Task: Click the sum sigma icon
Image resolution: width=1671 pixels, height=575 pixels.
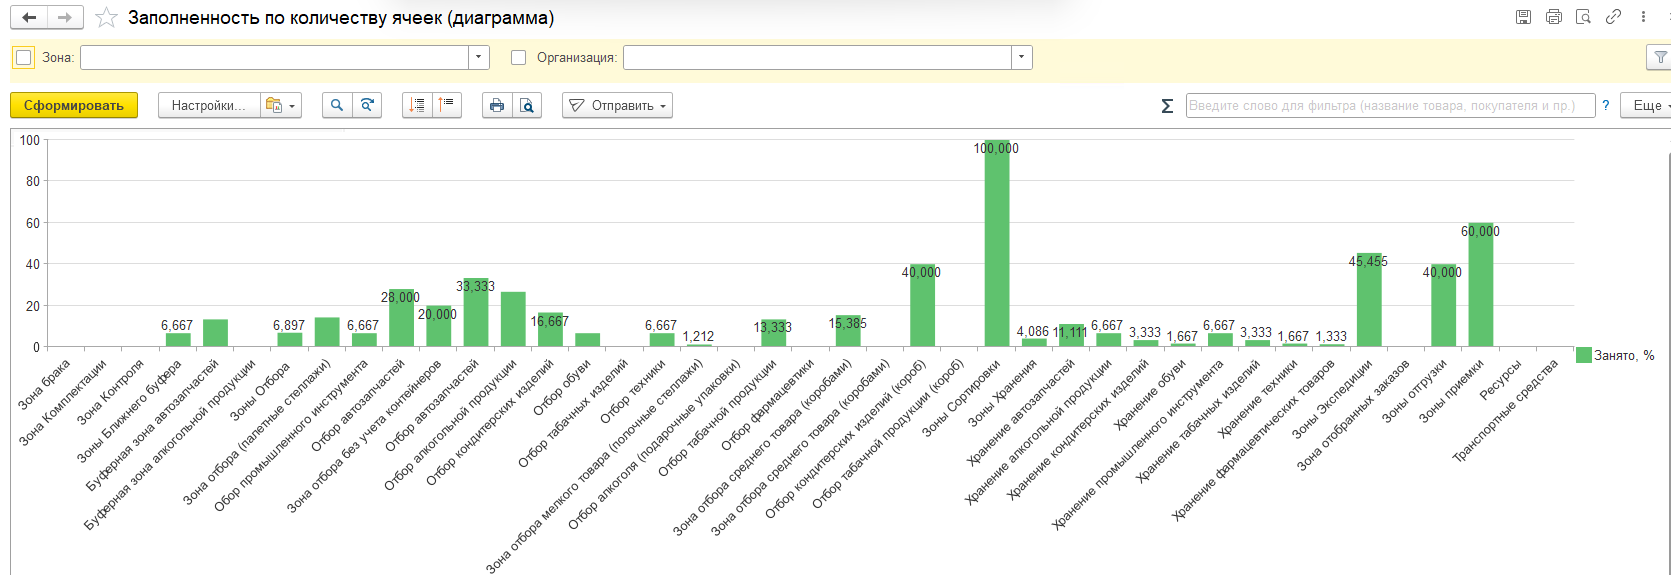Action: [x=1167, y=105]
